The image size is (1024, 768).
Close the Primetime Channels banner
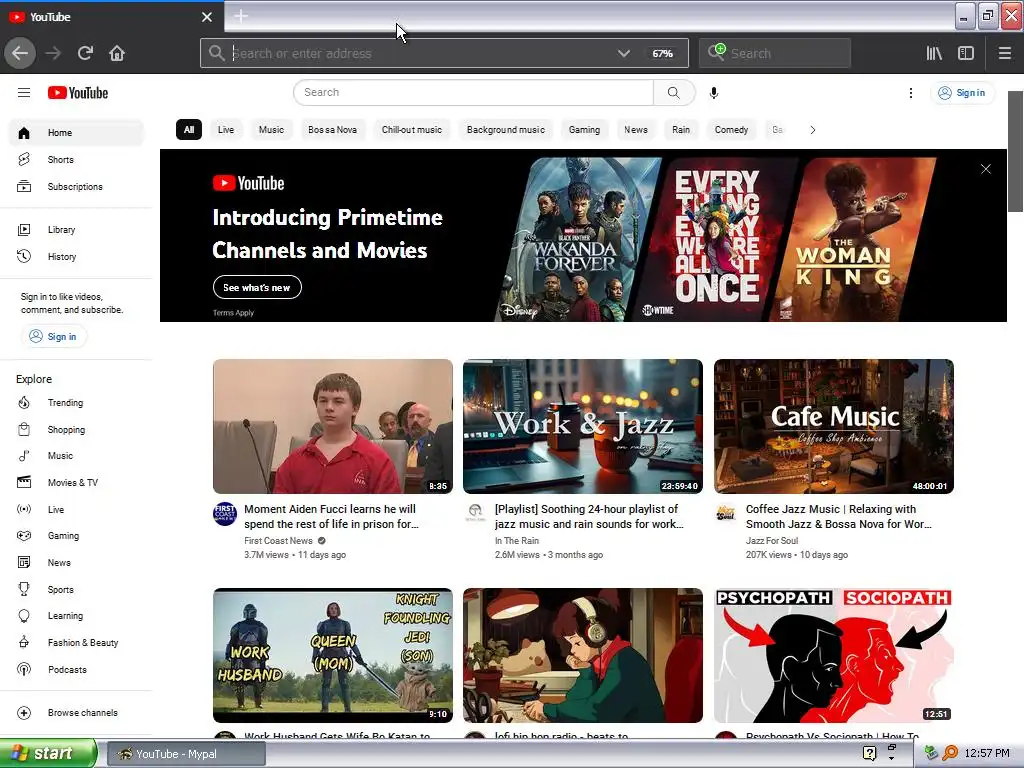coord(985,169)
